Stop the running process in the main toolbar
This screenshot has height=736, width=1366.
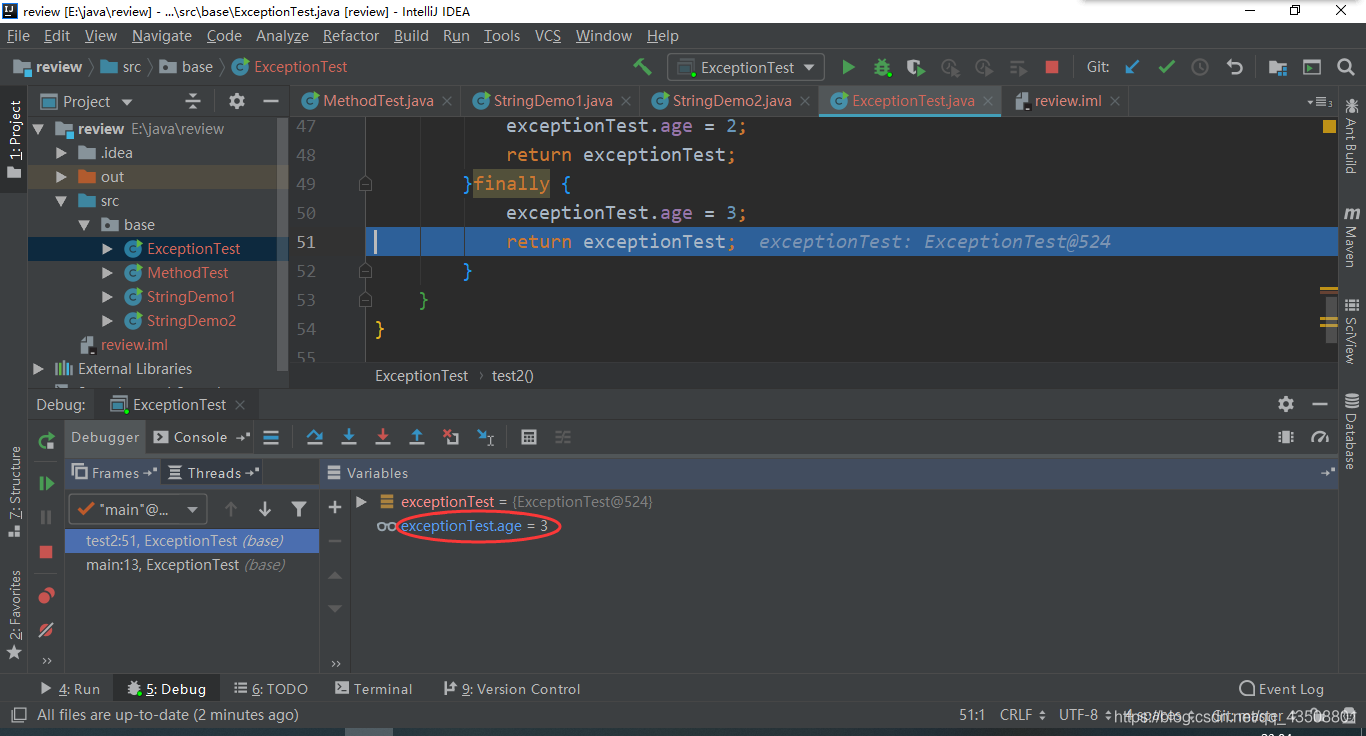(x=1051, y=67)
